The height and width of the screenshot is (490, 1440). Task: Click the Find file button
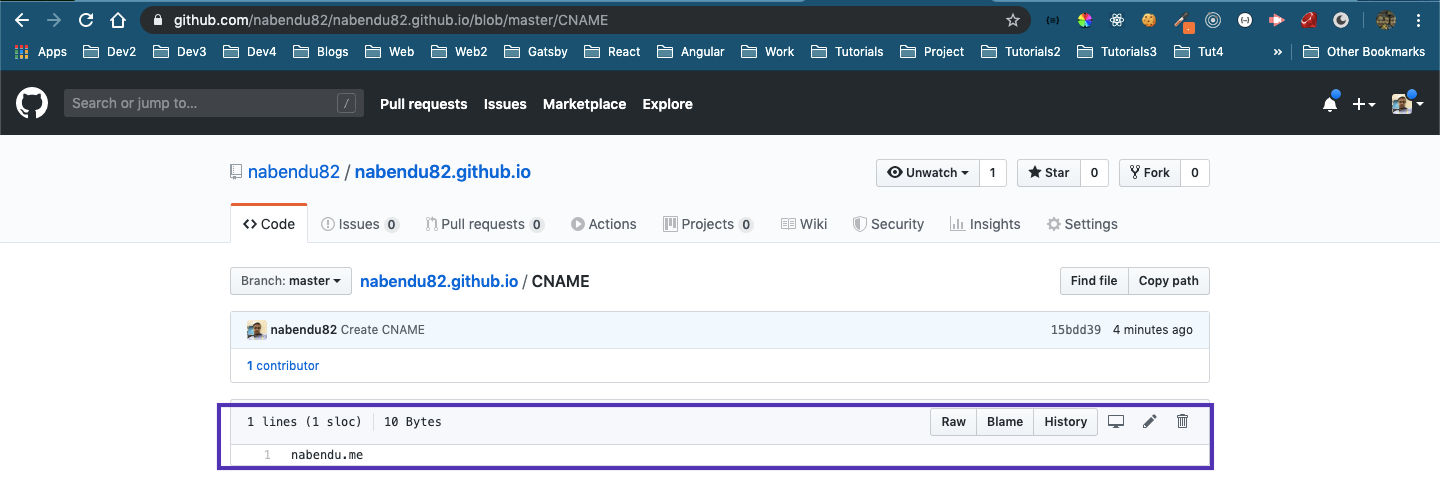(x=1094, y=281)
